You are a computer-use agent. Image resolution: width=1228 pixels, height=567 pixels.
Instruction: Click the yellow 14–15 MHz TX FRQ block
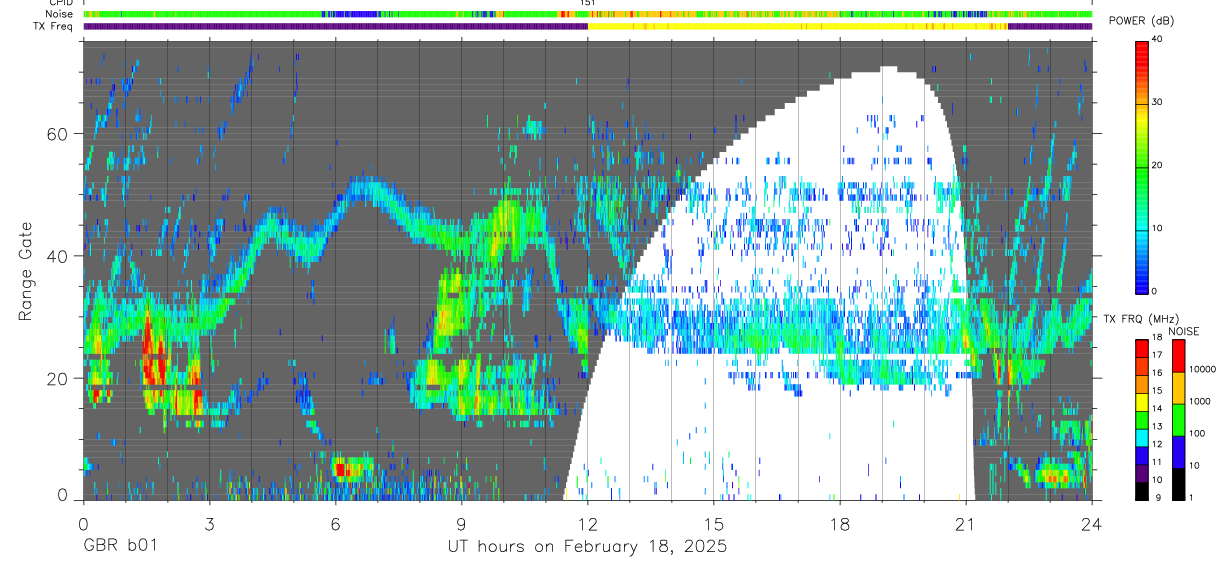1142,402
